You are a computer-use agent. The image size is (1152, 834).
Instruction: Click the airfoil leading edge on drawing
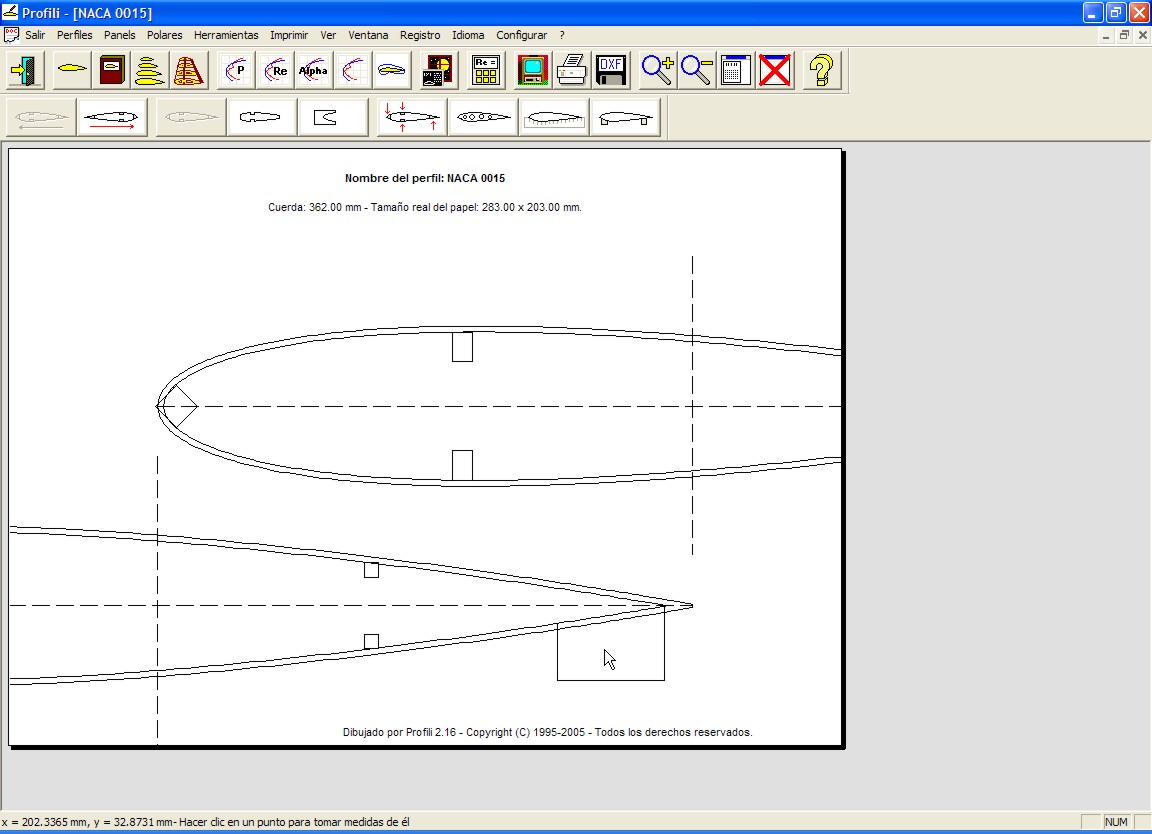pyautogui.click(x=158, y=405)
